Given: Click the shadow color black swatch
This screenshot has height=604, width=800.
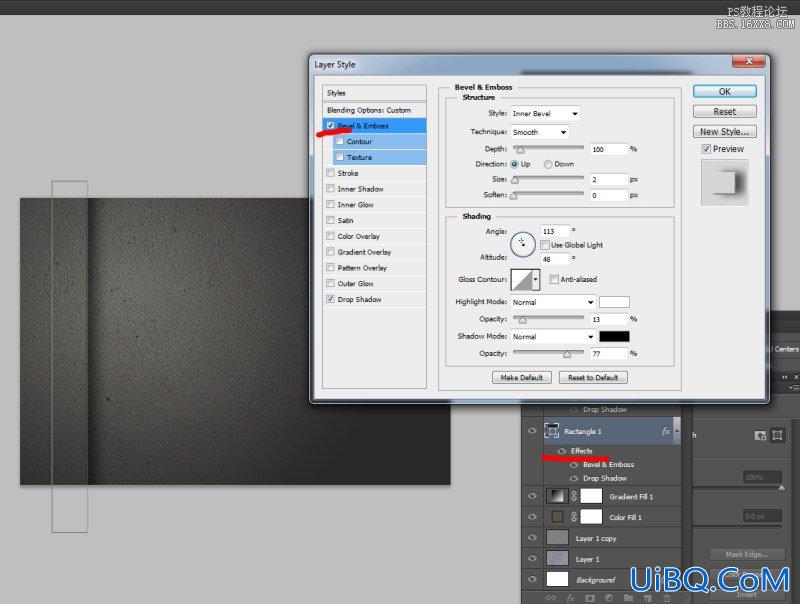Looking at the screenshot, I should (x=614, y=336).
